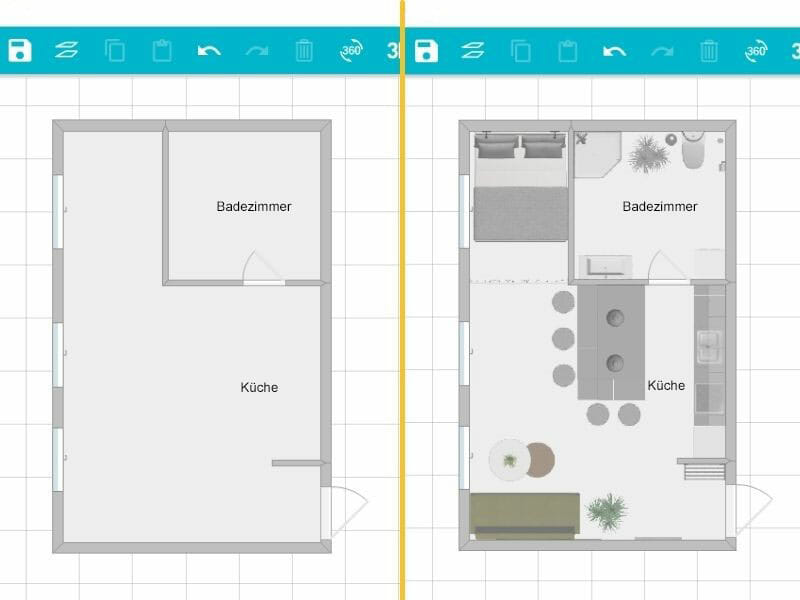
Task: Select the Küche label in the furnished plan
Action: 666,385
